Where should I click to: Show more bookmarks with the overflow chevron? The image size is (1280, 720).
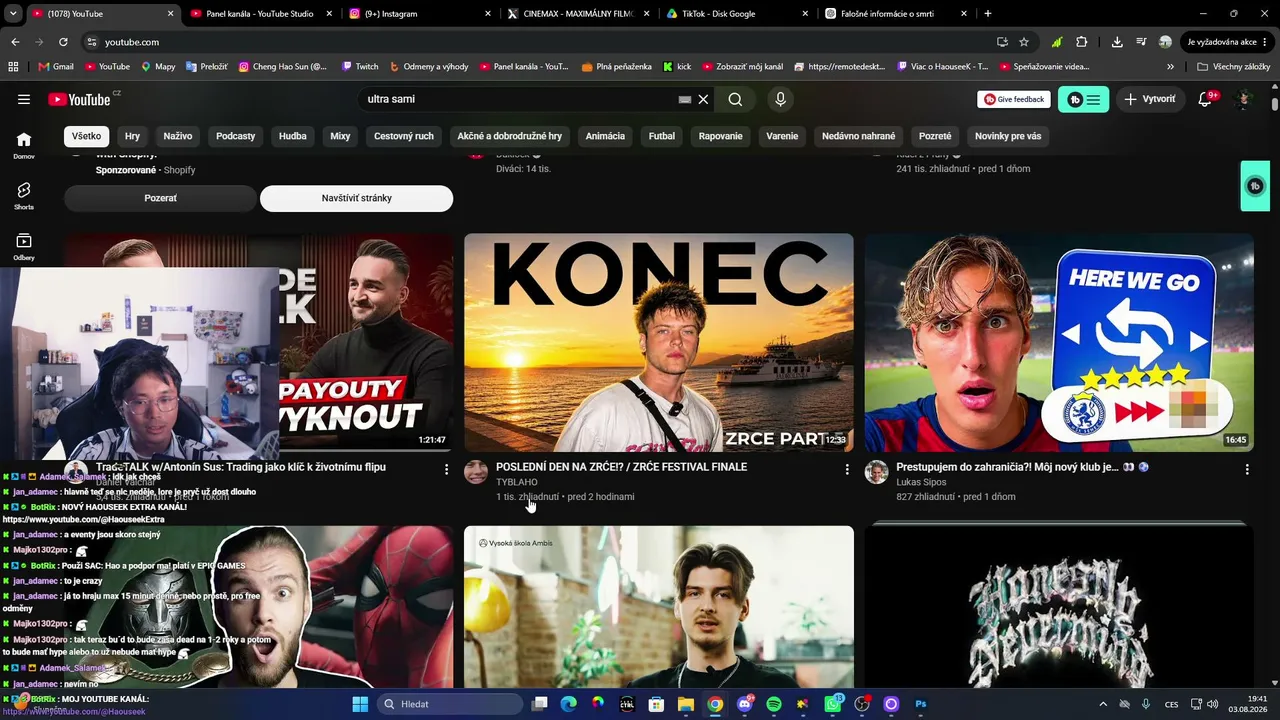1171,66
